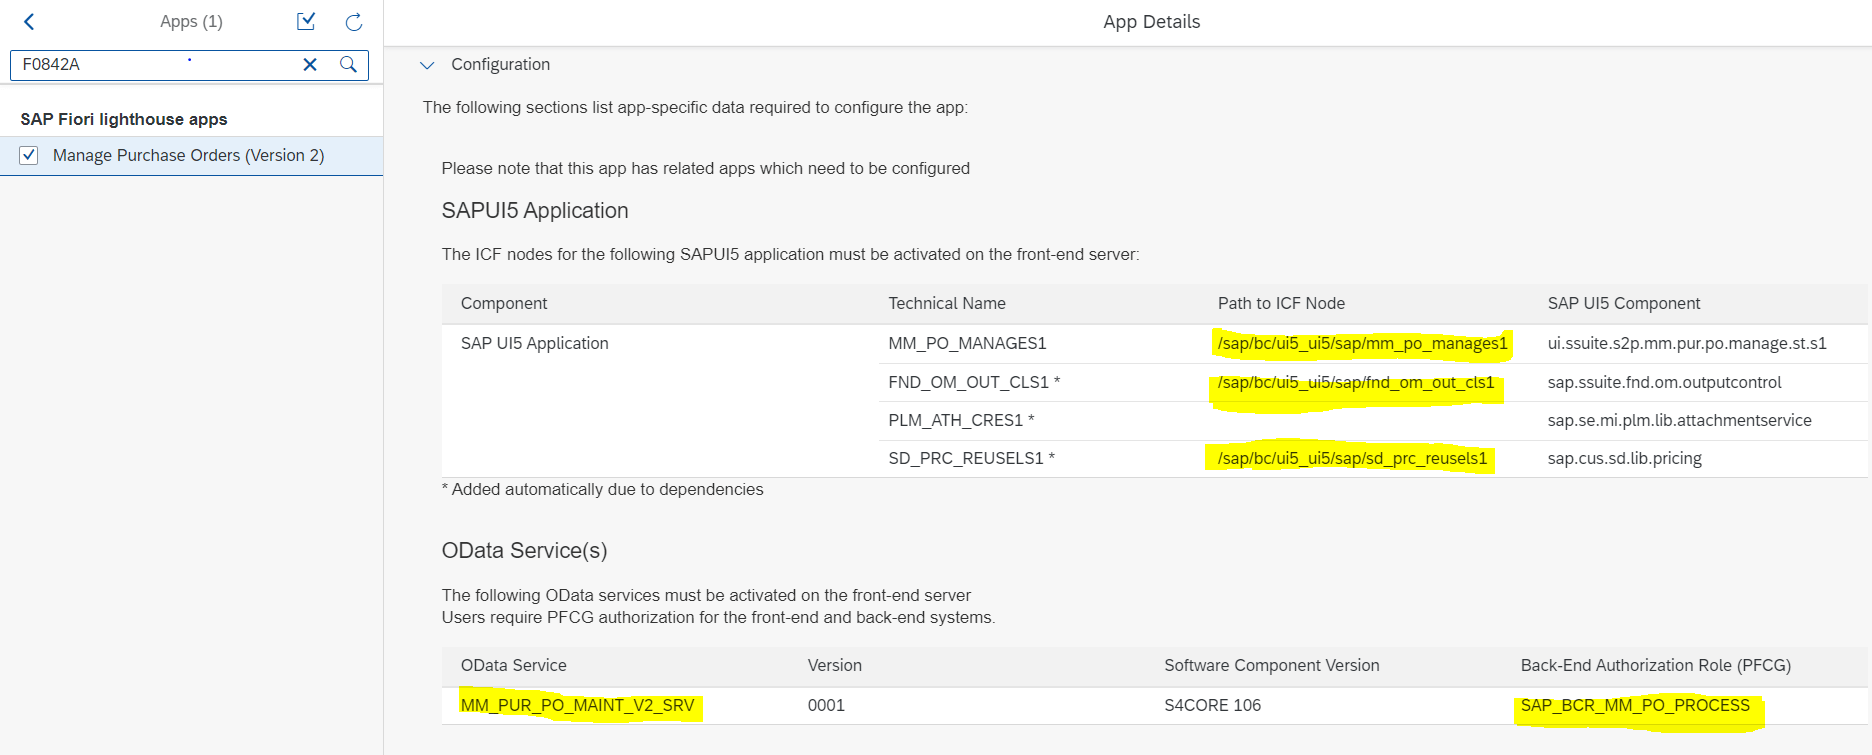The width and height of the screenshot is (1872, 755).
Task: Collapse the OData Service(s) section
Action: pos(524,550)
